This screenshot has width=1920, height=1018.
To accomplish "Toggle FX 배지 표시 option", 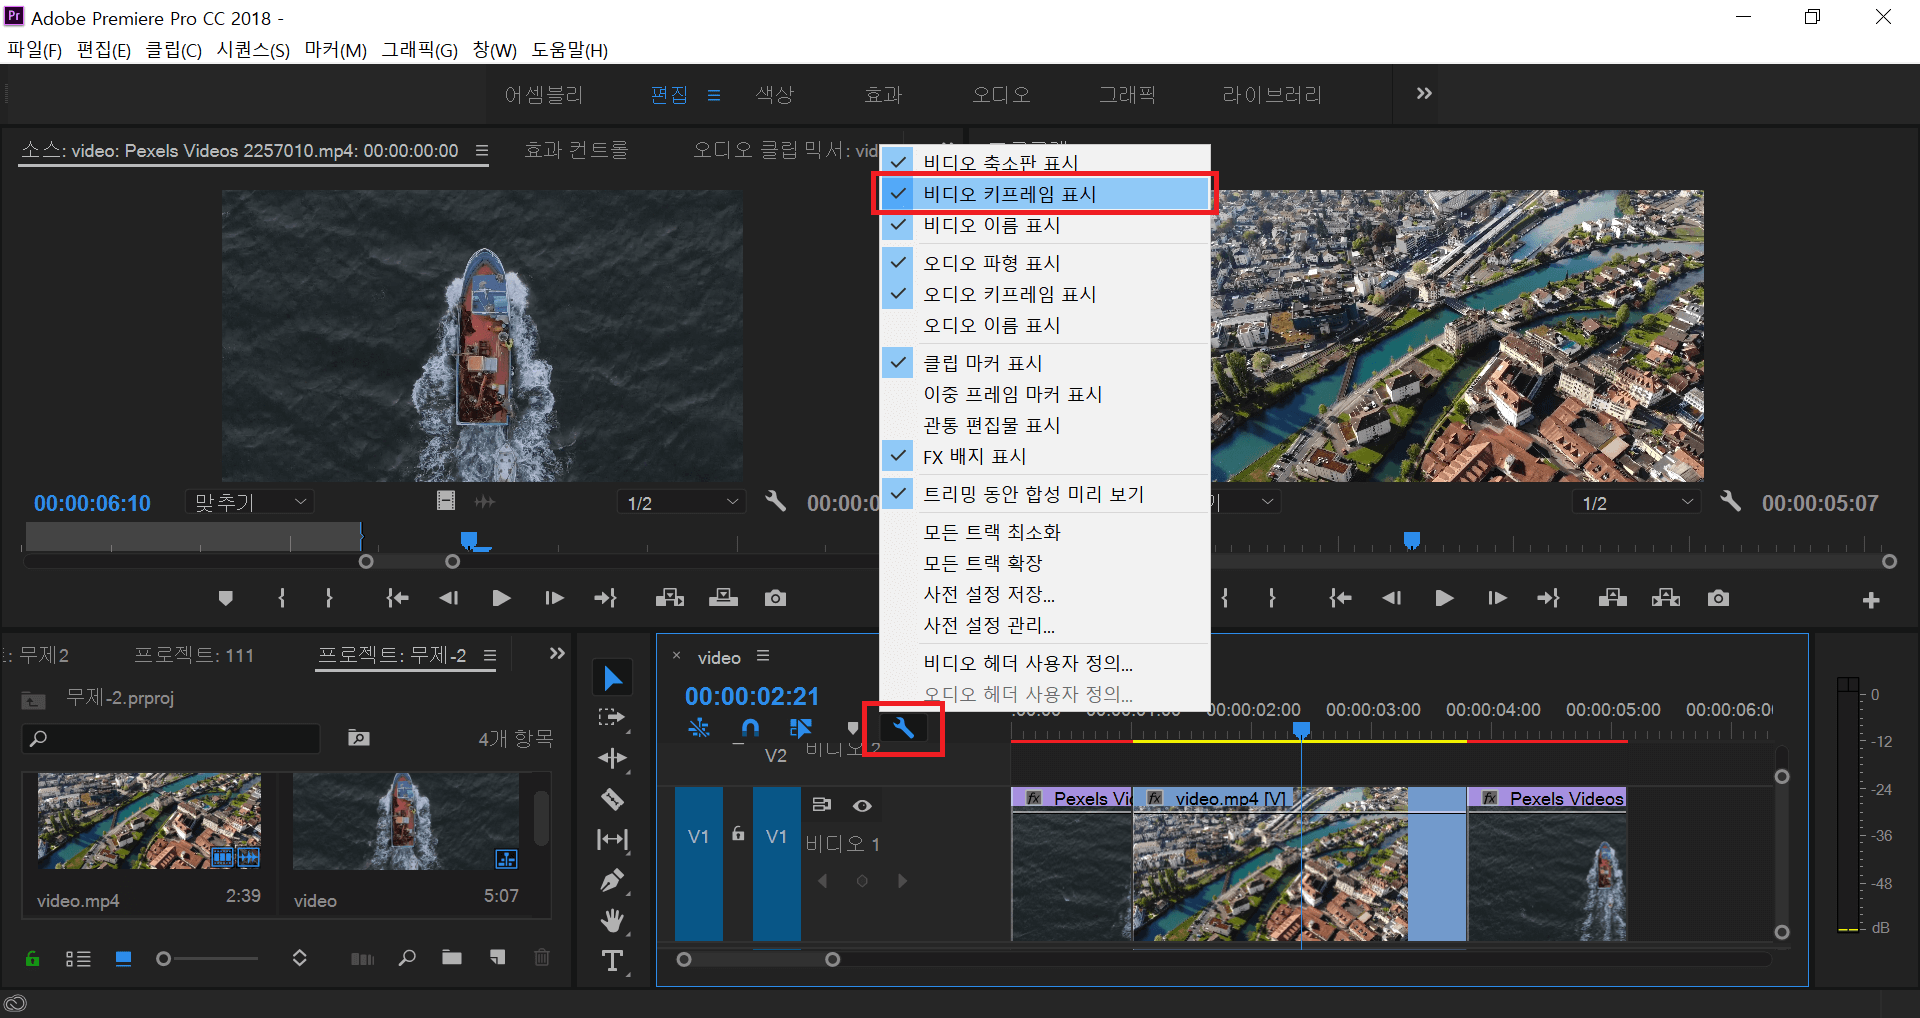I will [1045, 456].
